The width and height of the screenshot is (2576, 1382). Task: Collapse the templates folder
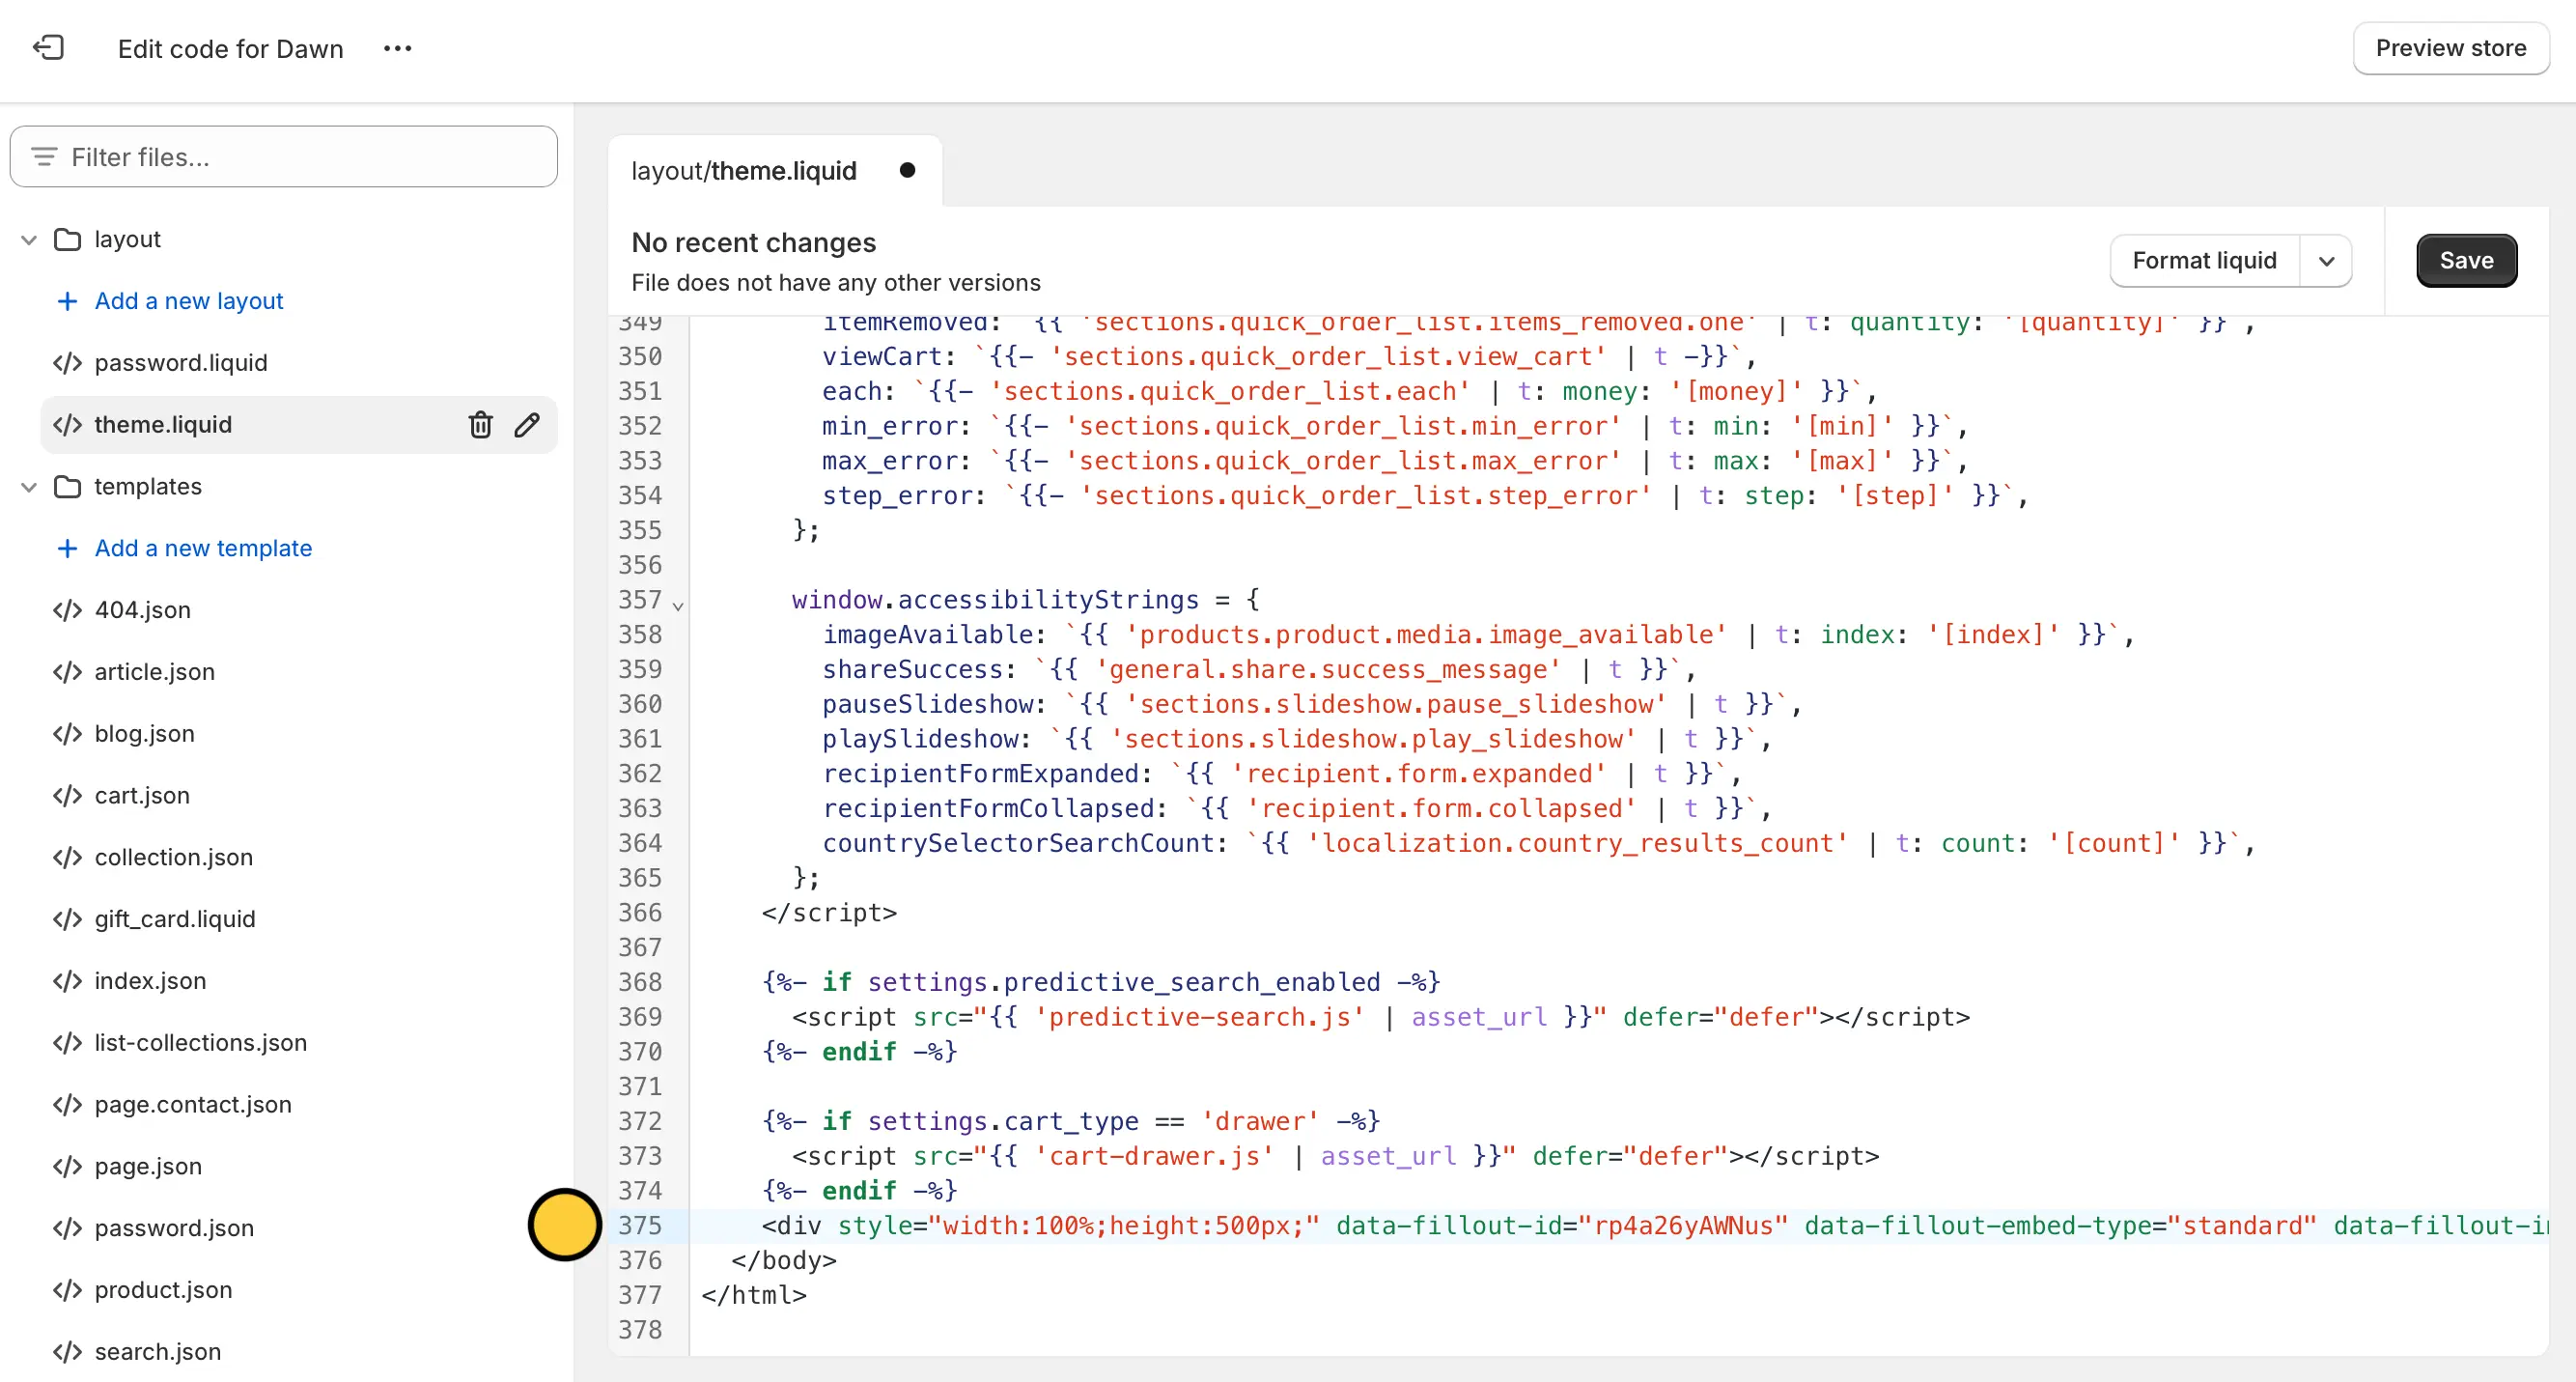point(29,487)
